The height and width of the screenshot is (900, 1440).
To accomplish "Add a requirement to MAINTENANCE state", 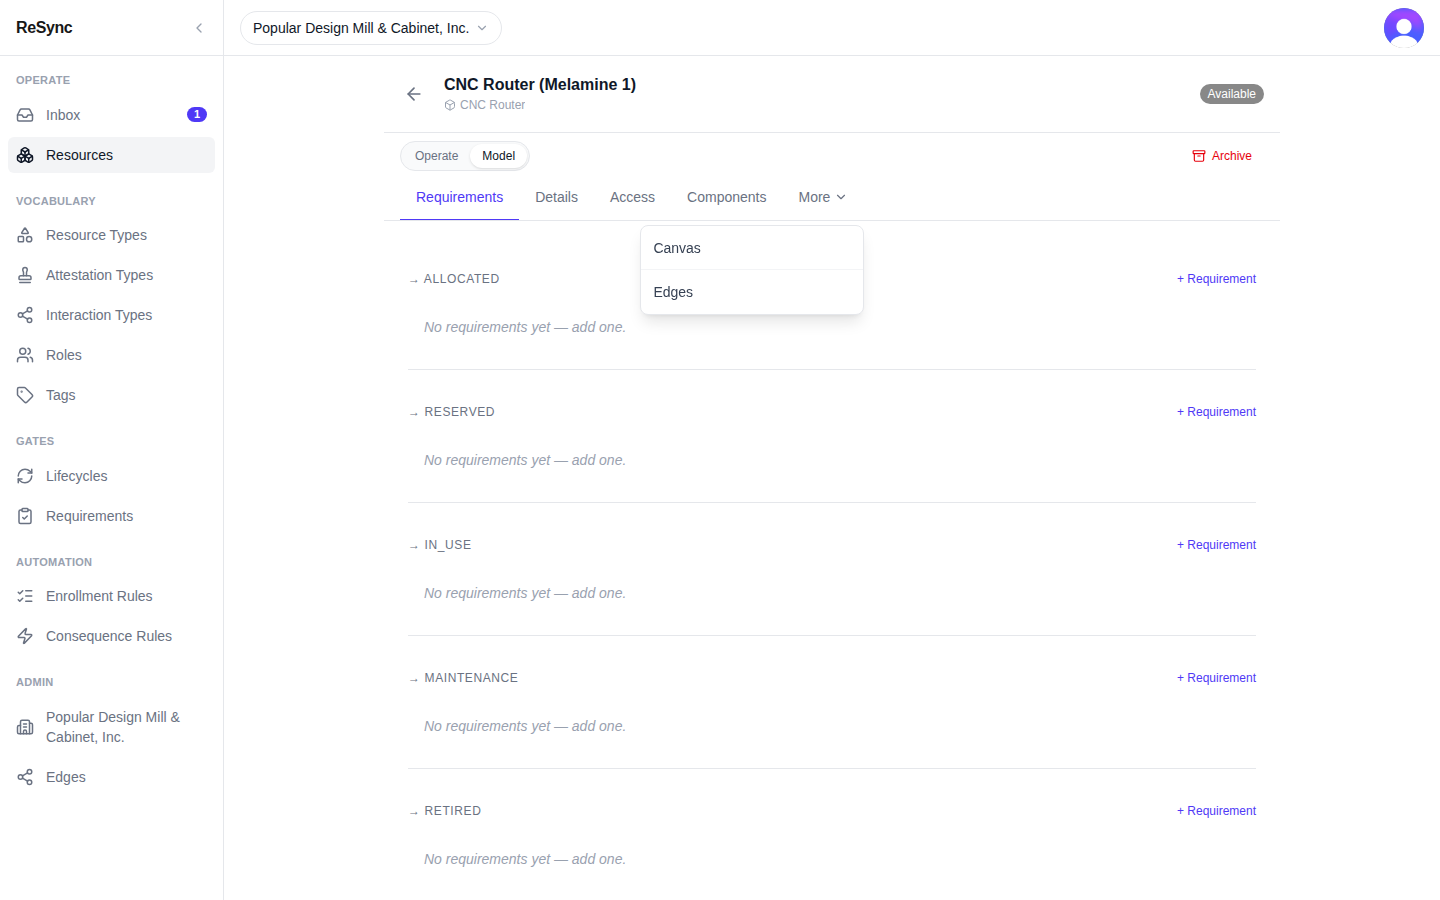I will click(1216, 678).
